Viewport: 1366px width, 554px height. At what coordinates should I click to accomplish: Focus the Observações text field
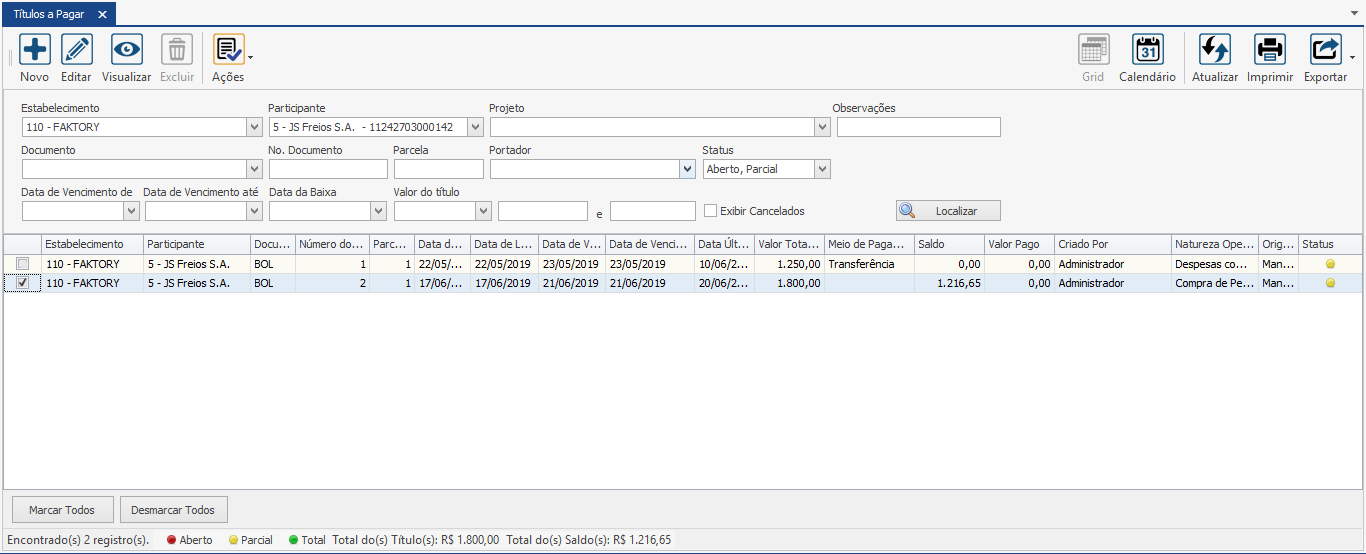(918, 127)
